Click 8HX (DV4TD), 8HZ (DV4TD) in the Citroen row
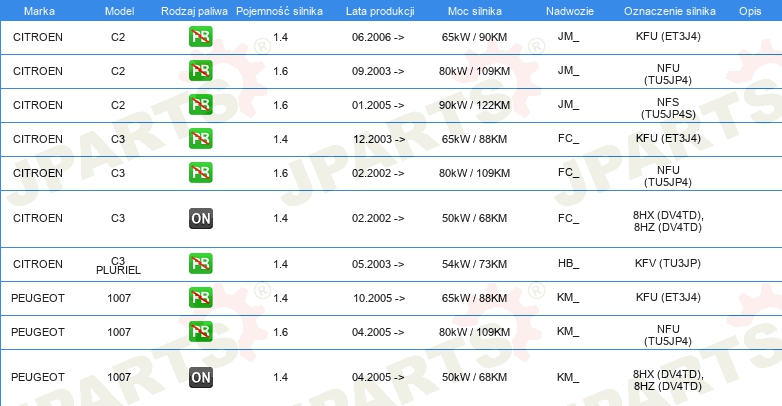Viewport: 782px width, 406px height. tap(668, 221)
